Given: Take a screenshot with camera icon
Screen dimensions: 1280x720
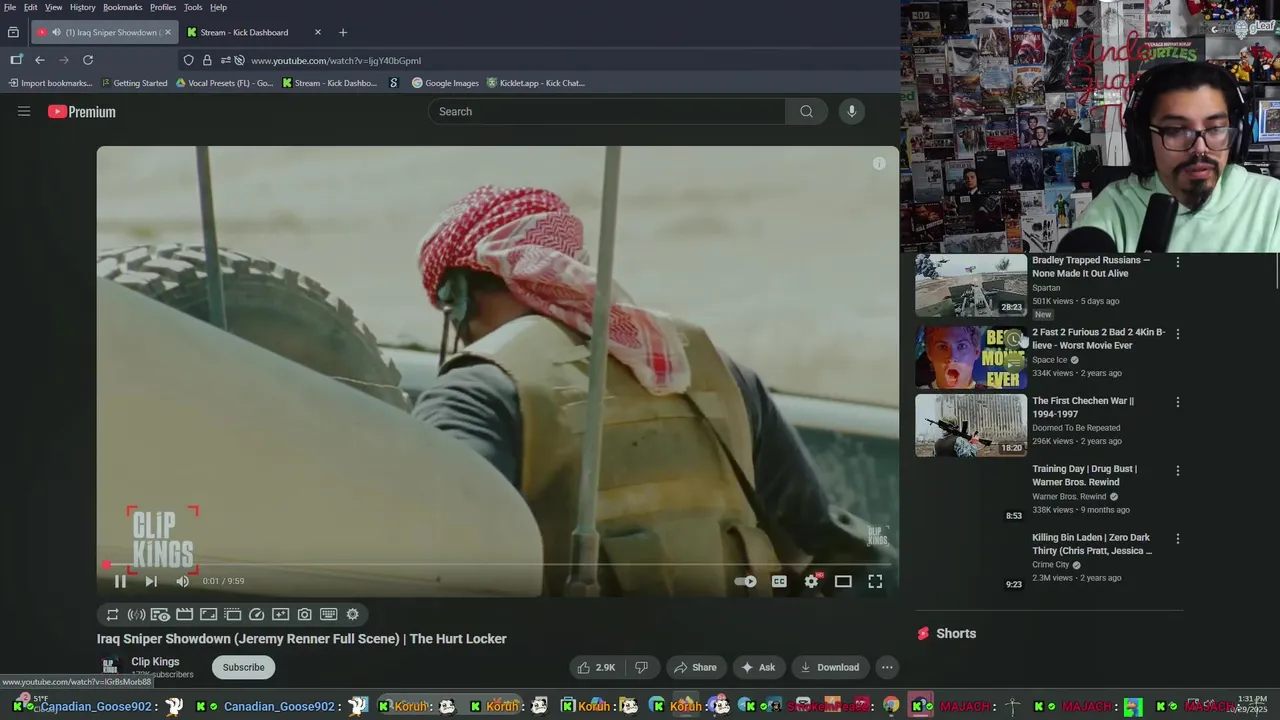Looking at the screenshot, I should [x=304, y=614].
